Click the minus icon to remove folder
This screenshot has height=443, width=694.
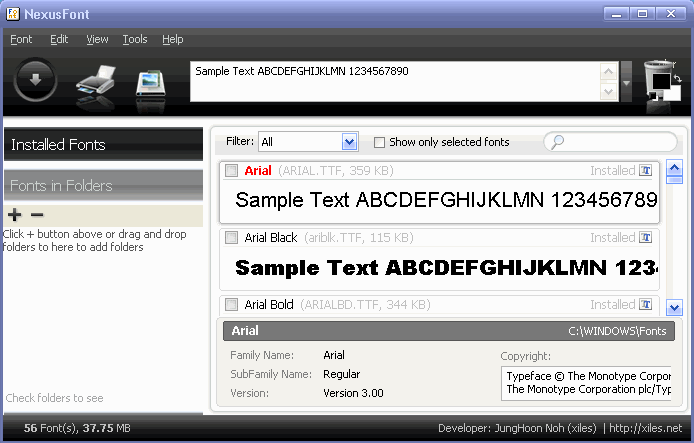(x=37, y=215)
